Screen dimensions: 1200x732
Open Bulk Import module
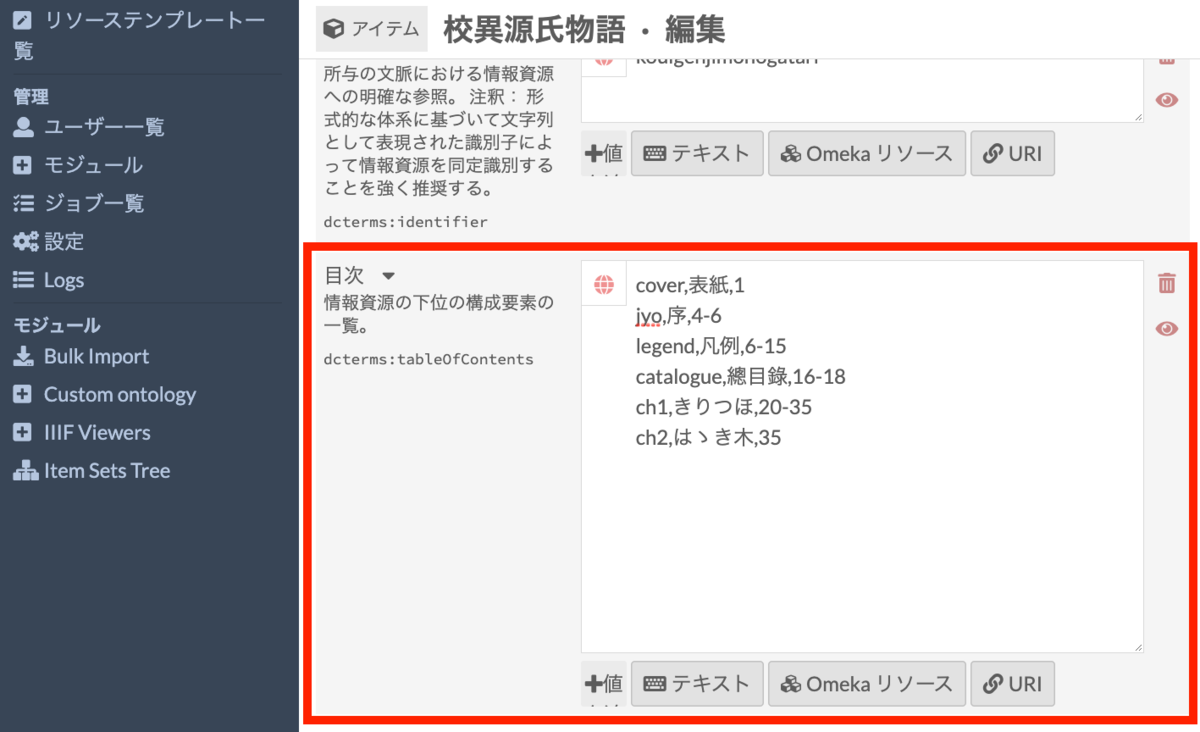click(x=96, y=356)
